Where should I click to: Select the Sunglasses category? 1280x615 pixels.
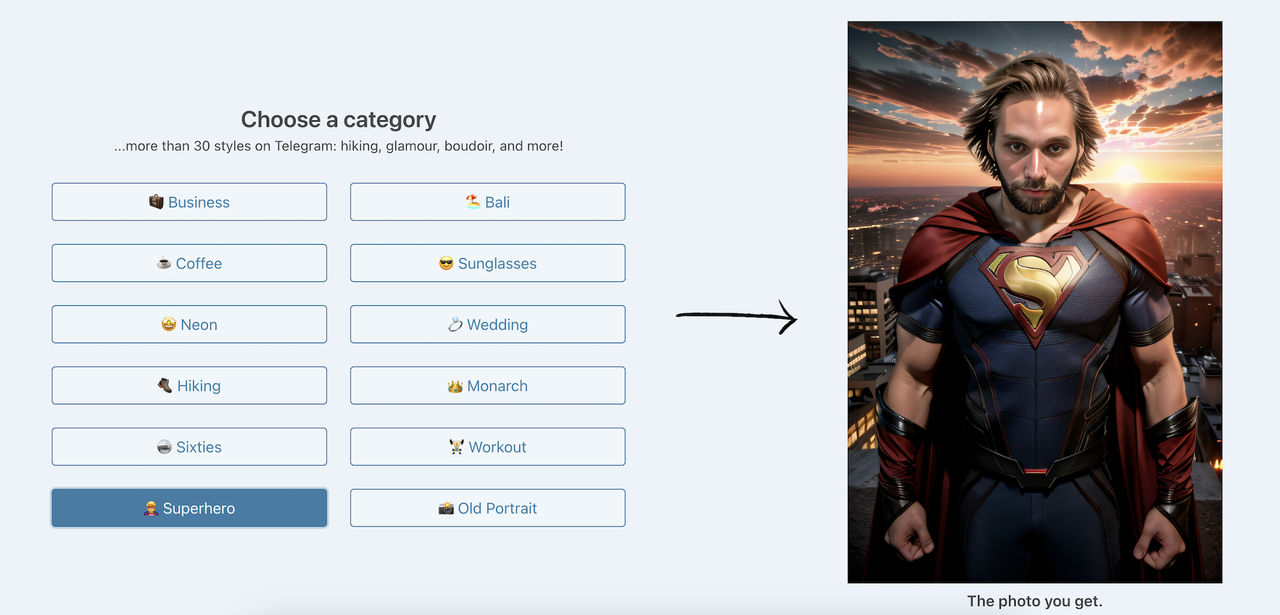488,263
